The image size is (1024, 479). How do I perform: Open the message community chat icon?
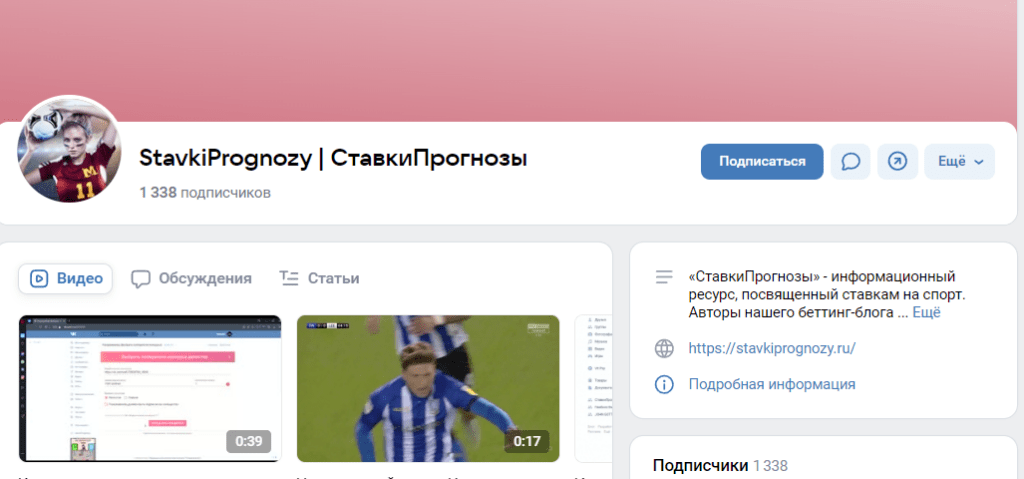850,161
